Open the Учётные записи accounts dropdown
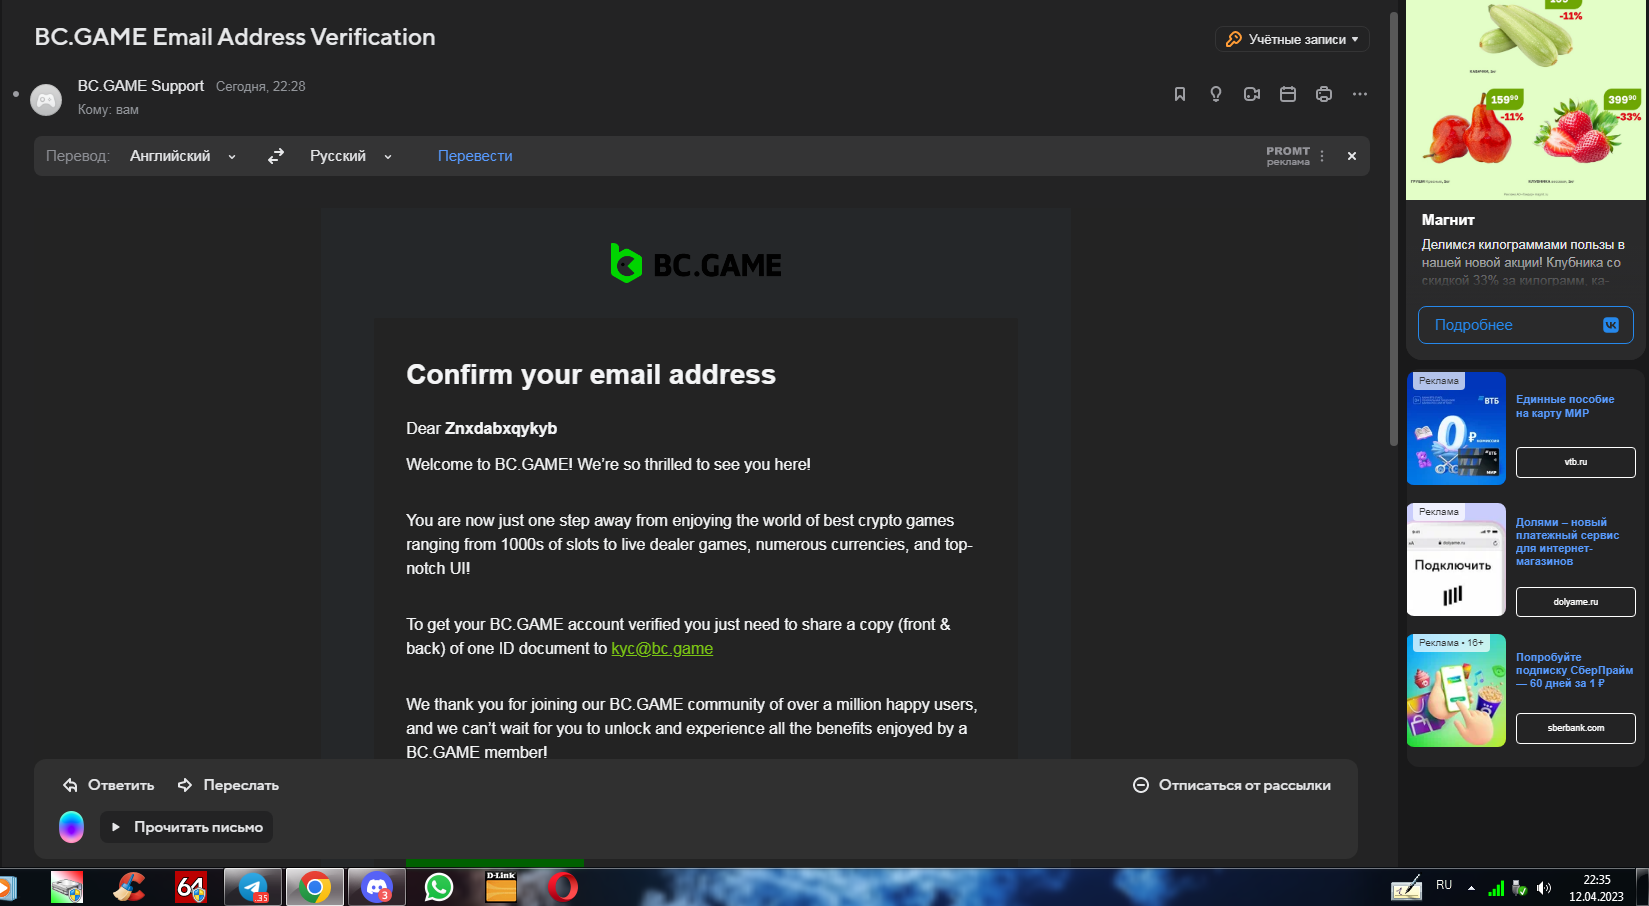Screen dimensions: 1649x906 click(1292, 39)
